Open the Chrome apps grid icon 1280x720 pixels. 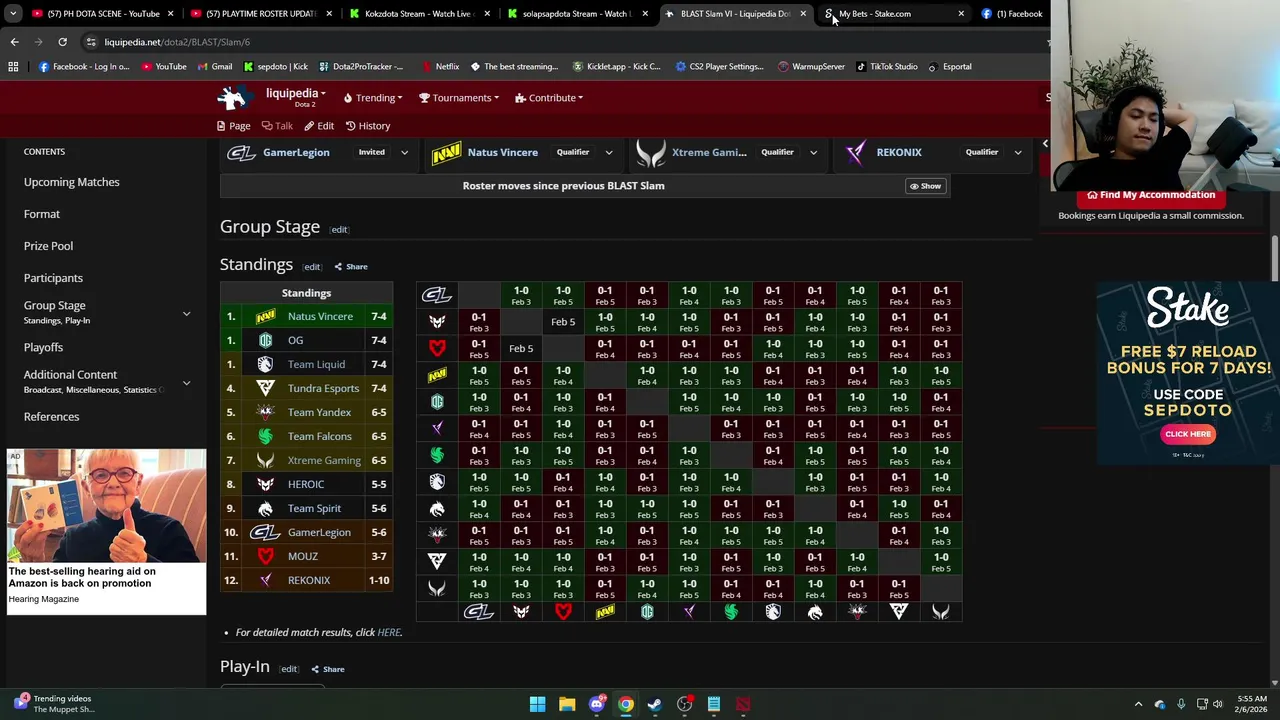click(13, 67)
